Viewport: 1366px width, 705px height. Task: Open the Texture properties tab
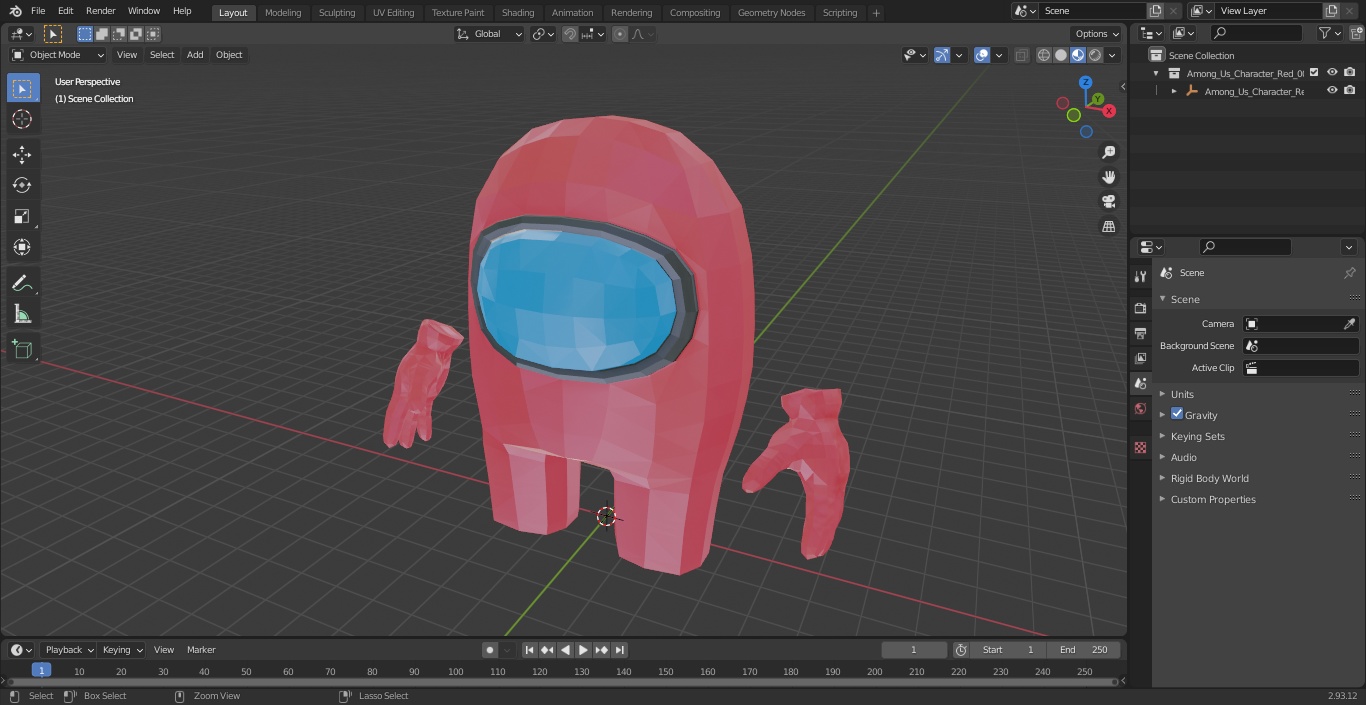pyautogui.click(x=1140, y=448)
